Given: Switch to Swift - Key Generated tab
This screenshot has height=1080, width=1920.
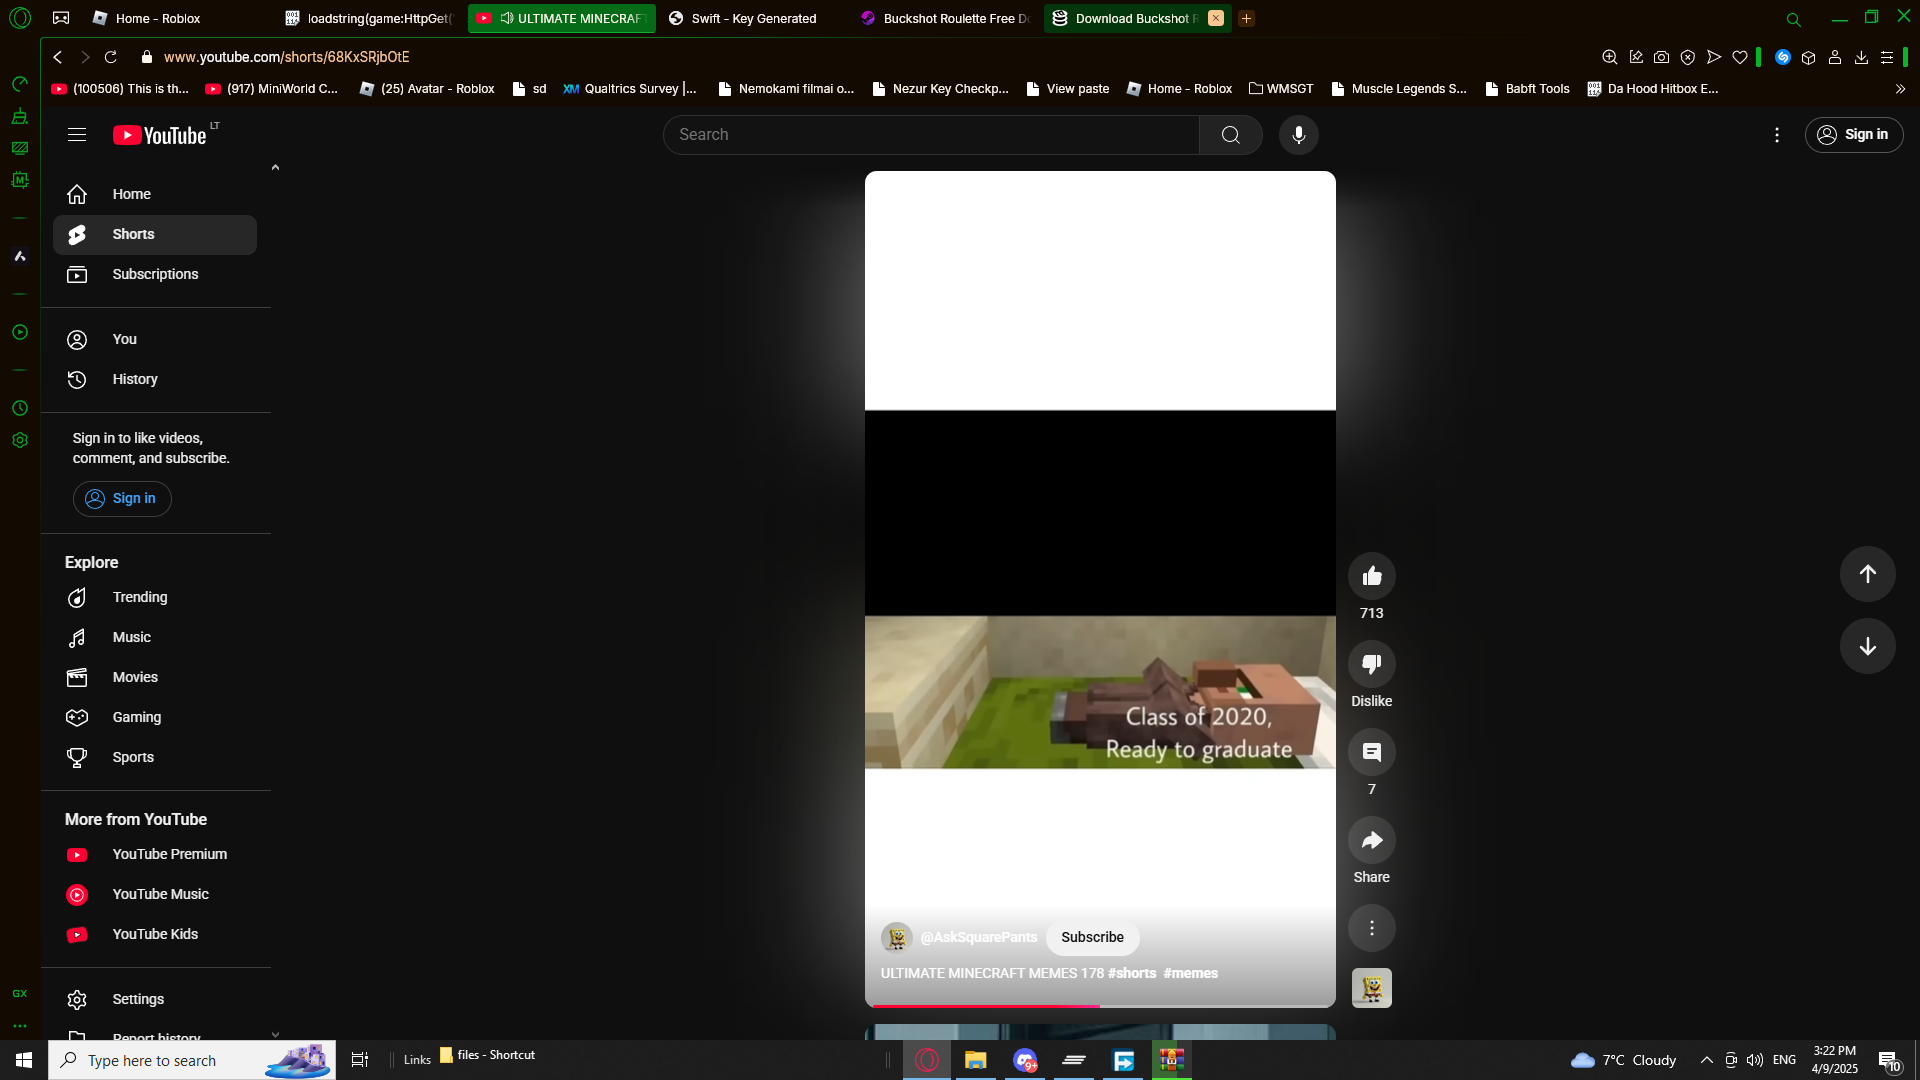Looking at the screenshot, I should 754,19.
